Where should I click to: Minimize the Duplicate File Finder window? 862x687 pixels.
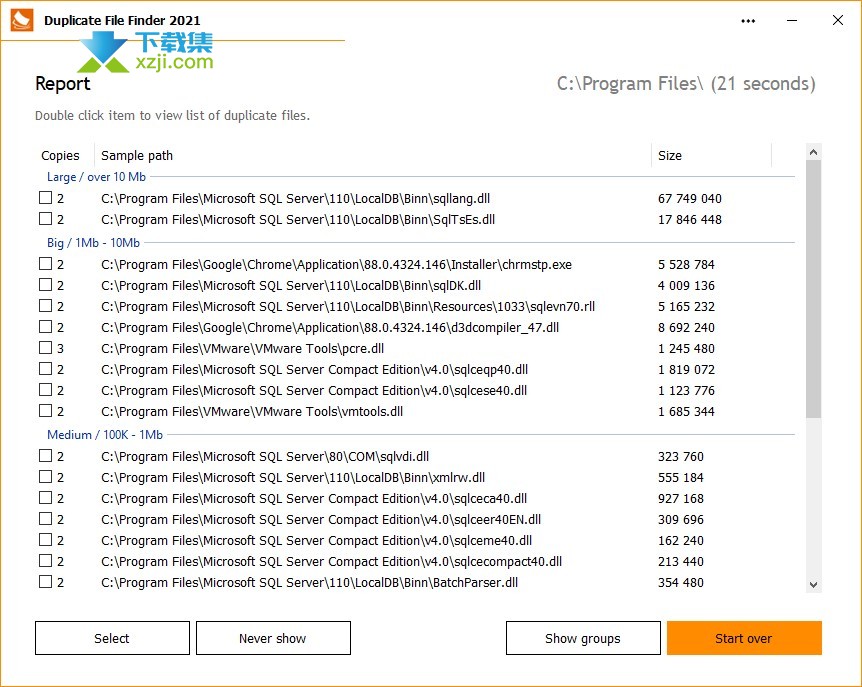(792, 21)
